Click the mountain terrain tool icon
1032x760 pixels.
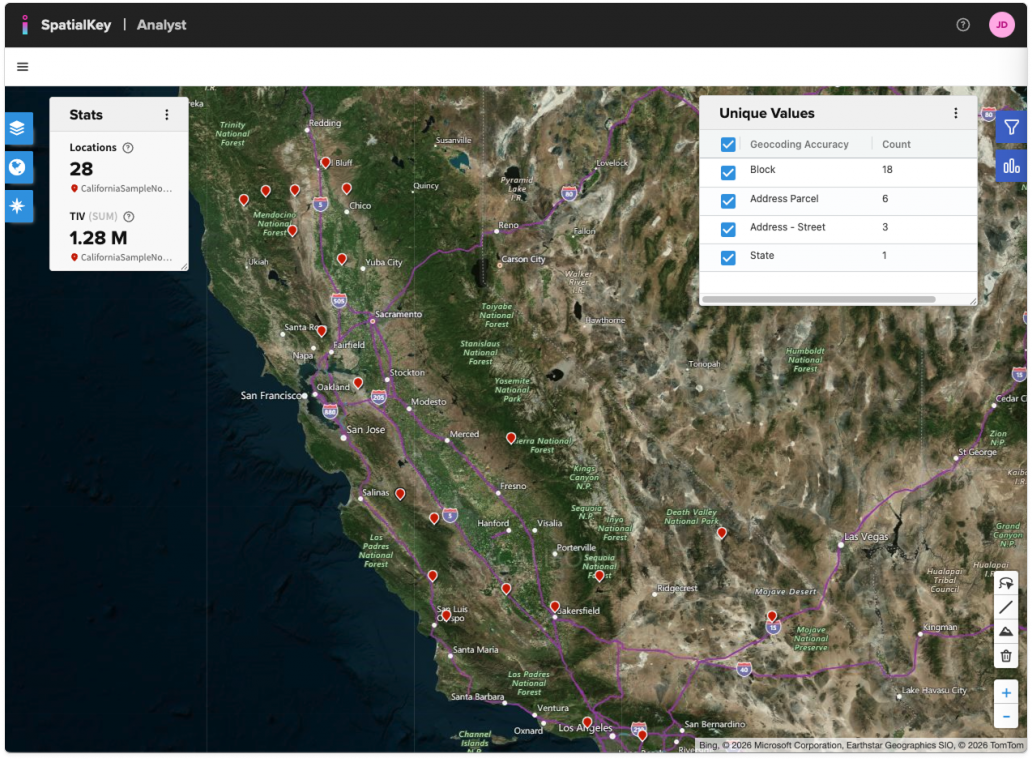point(1006,632)
